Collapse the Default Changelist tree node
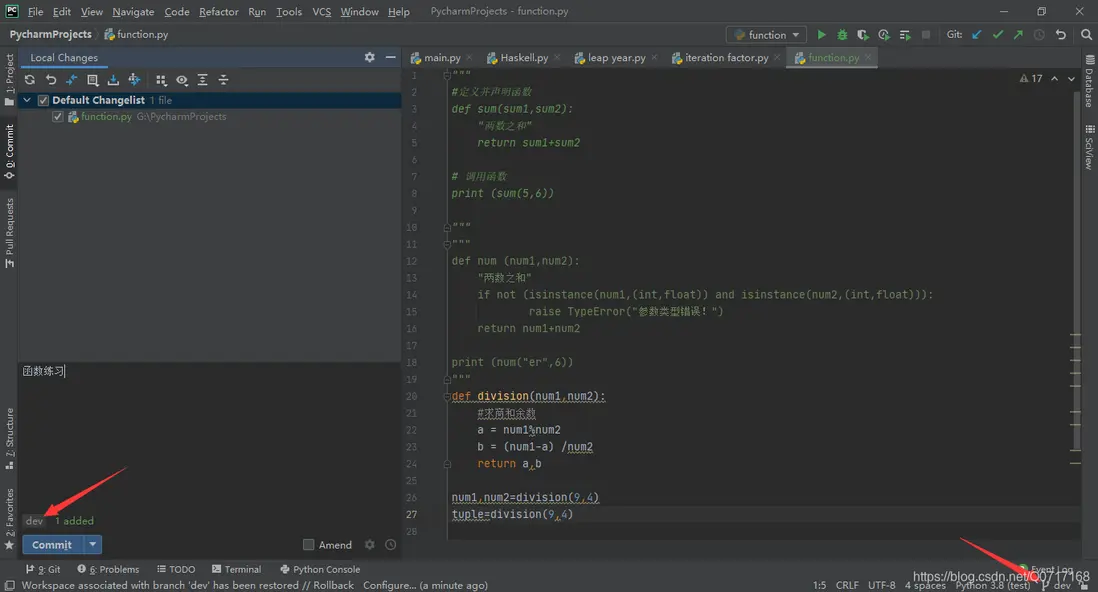The height and width of the screenshot is (592, 1098). pyautogui.click(x=29, y=100)
